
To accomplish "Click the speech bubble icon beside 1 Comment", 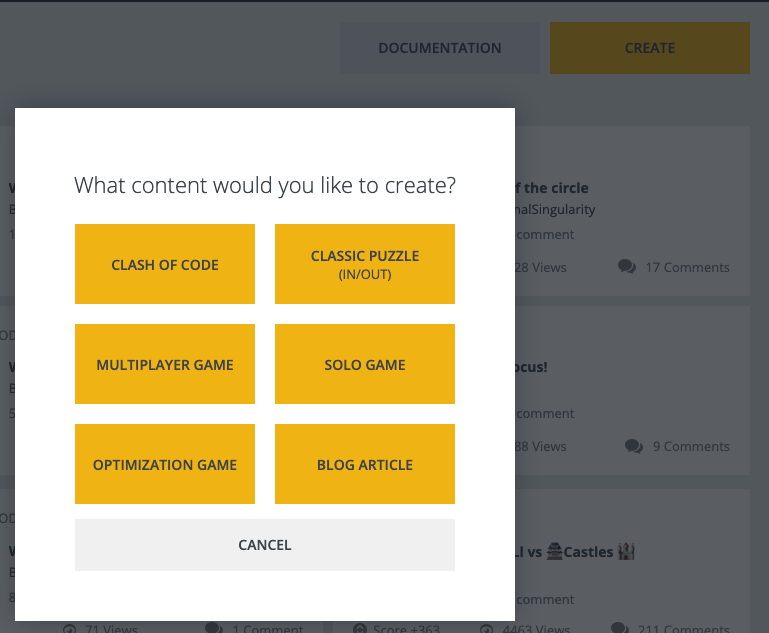I will 213,628.
